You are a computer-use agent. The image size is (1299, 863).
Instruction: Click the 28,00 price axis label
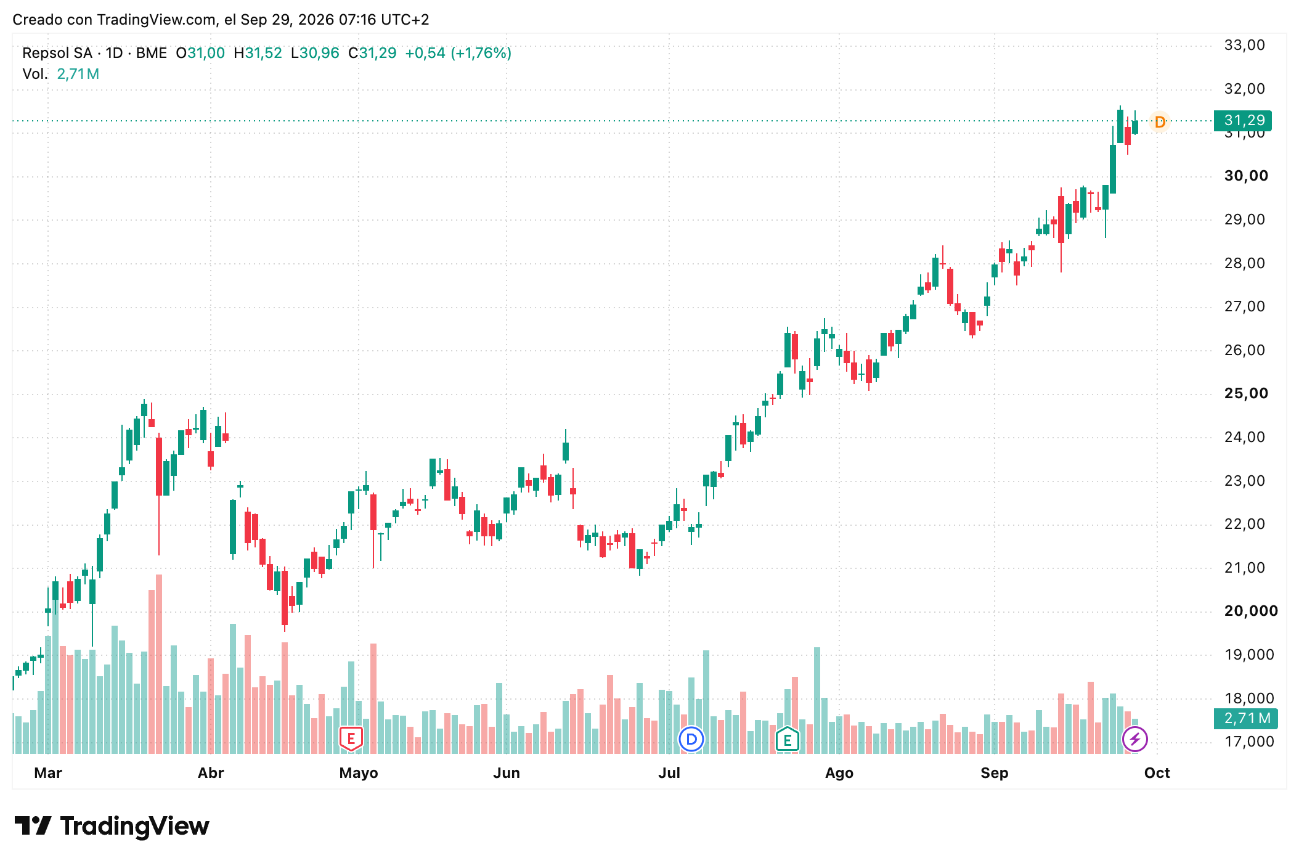tap(1245, 263)
